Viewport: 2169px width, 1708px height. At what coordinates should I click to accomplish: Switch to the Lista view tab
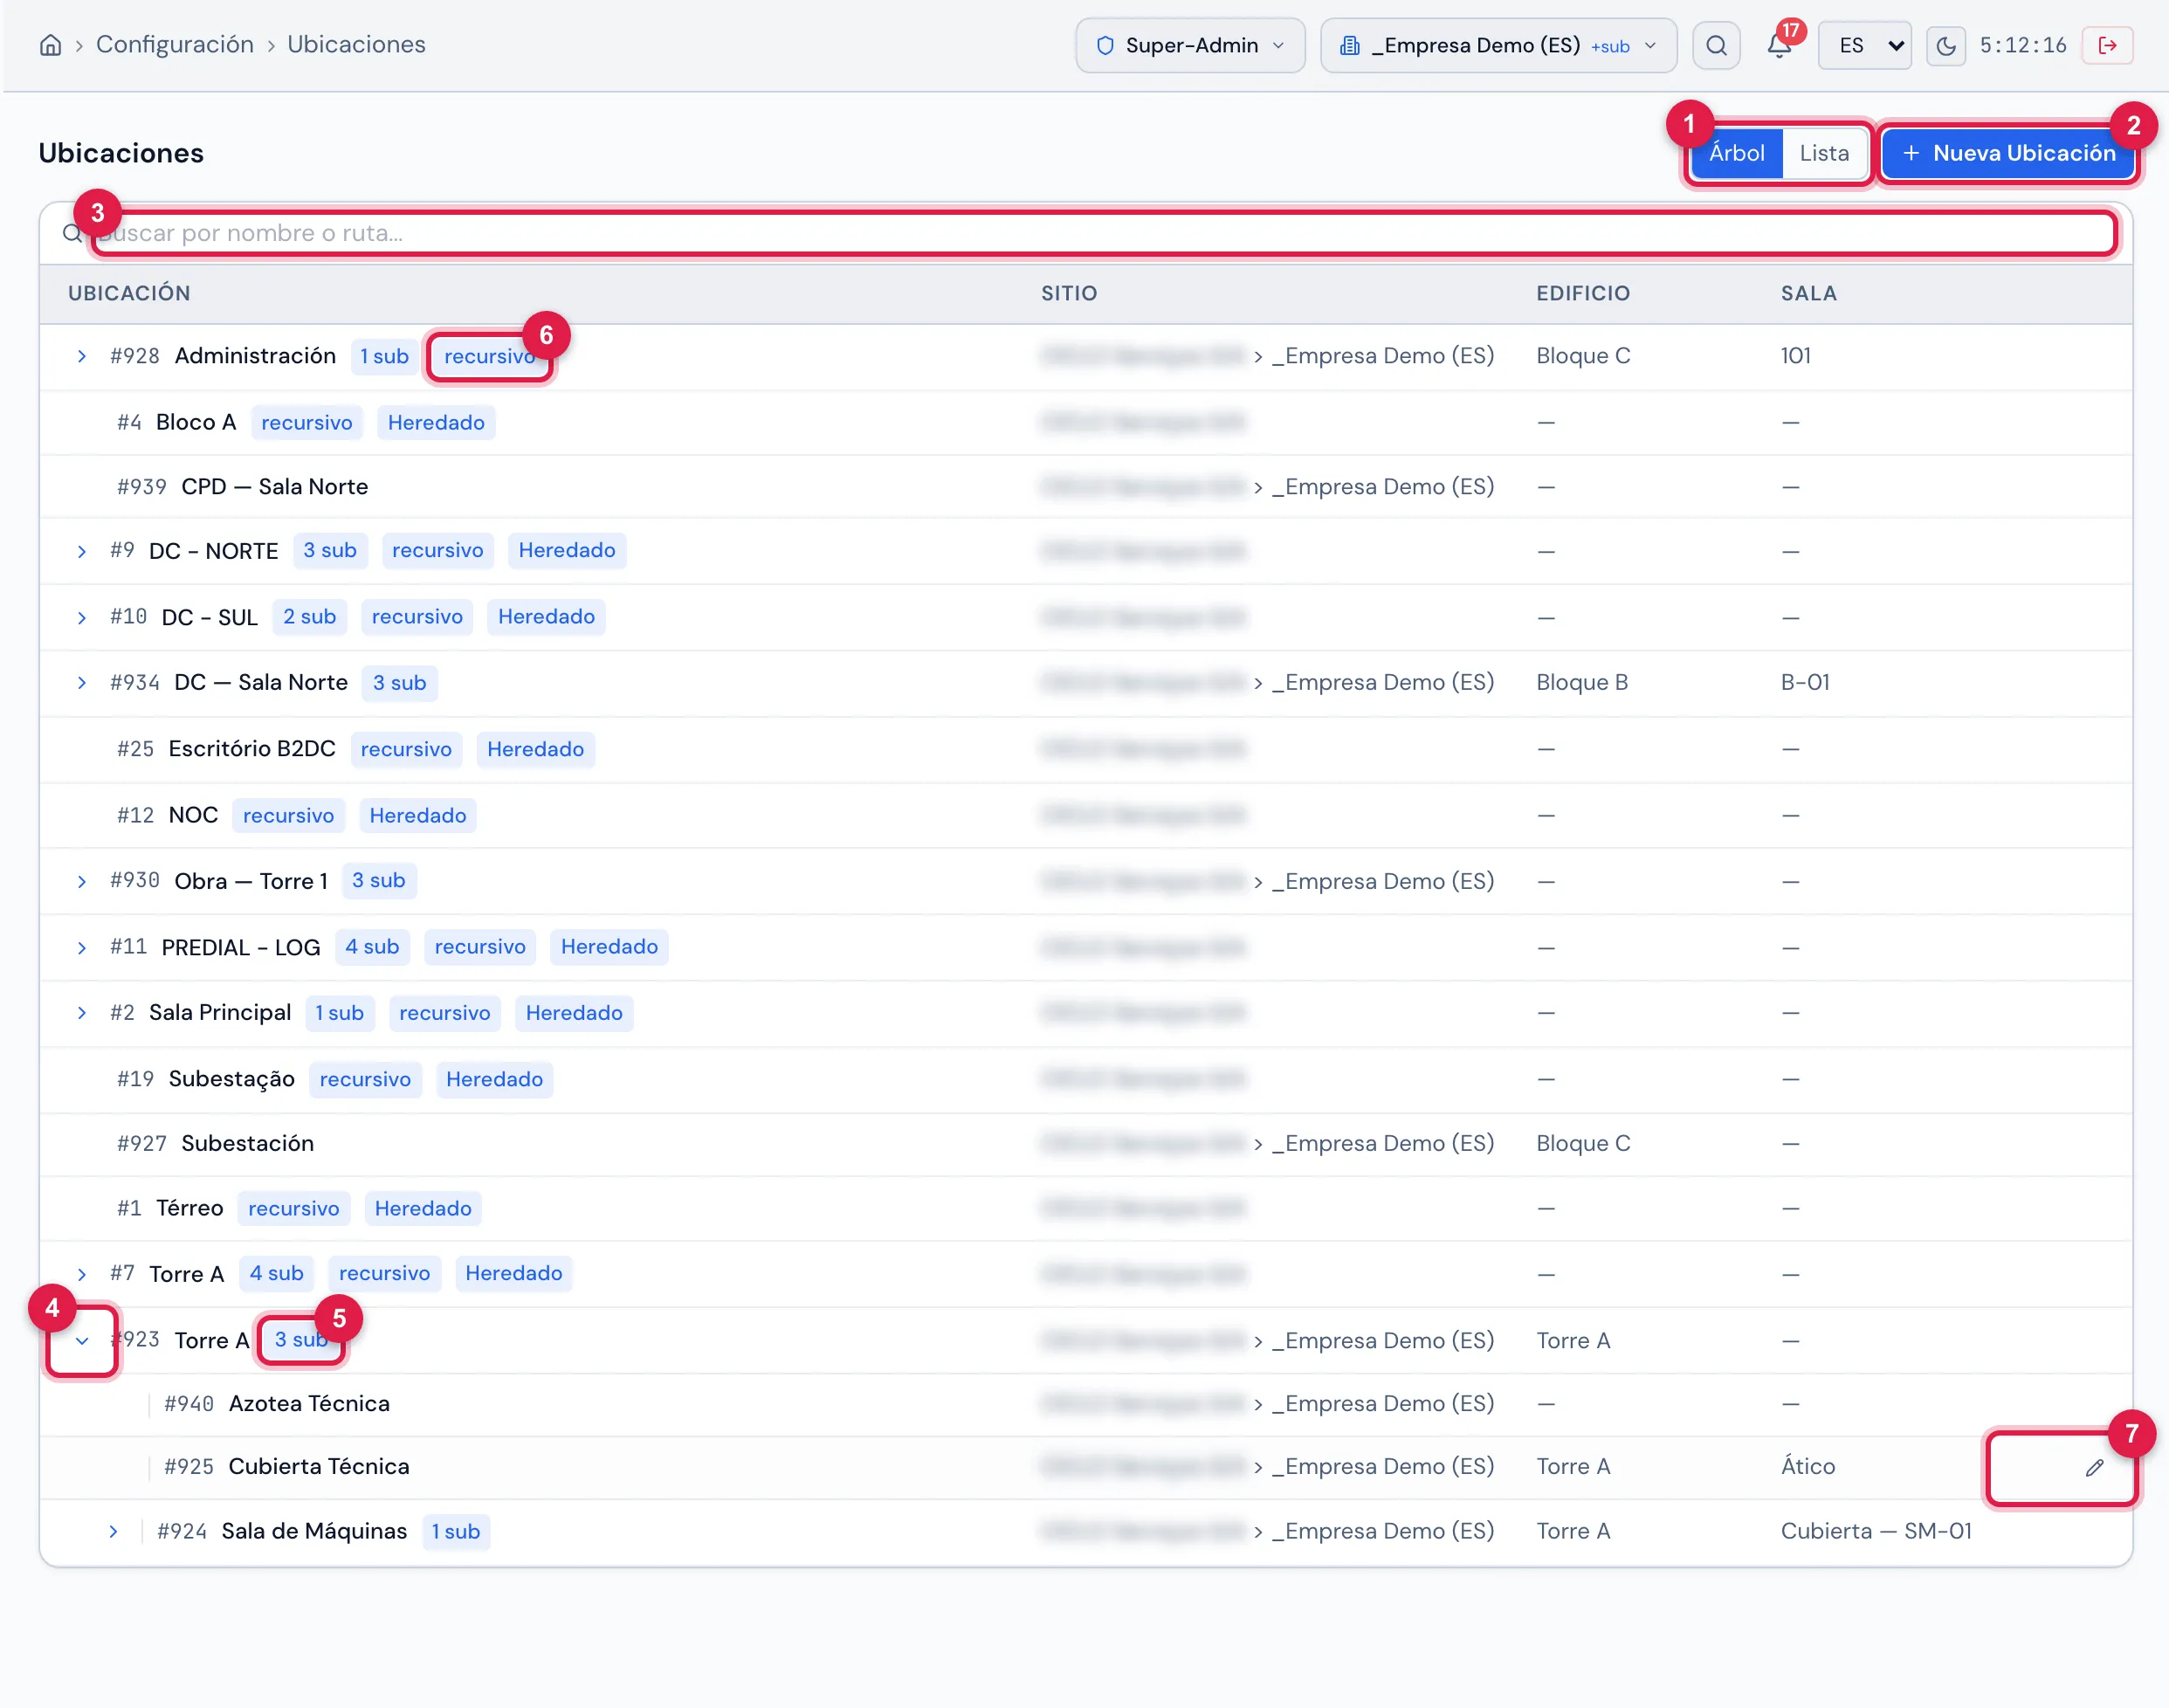click(x=1824, y=153)
